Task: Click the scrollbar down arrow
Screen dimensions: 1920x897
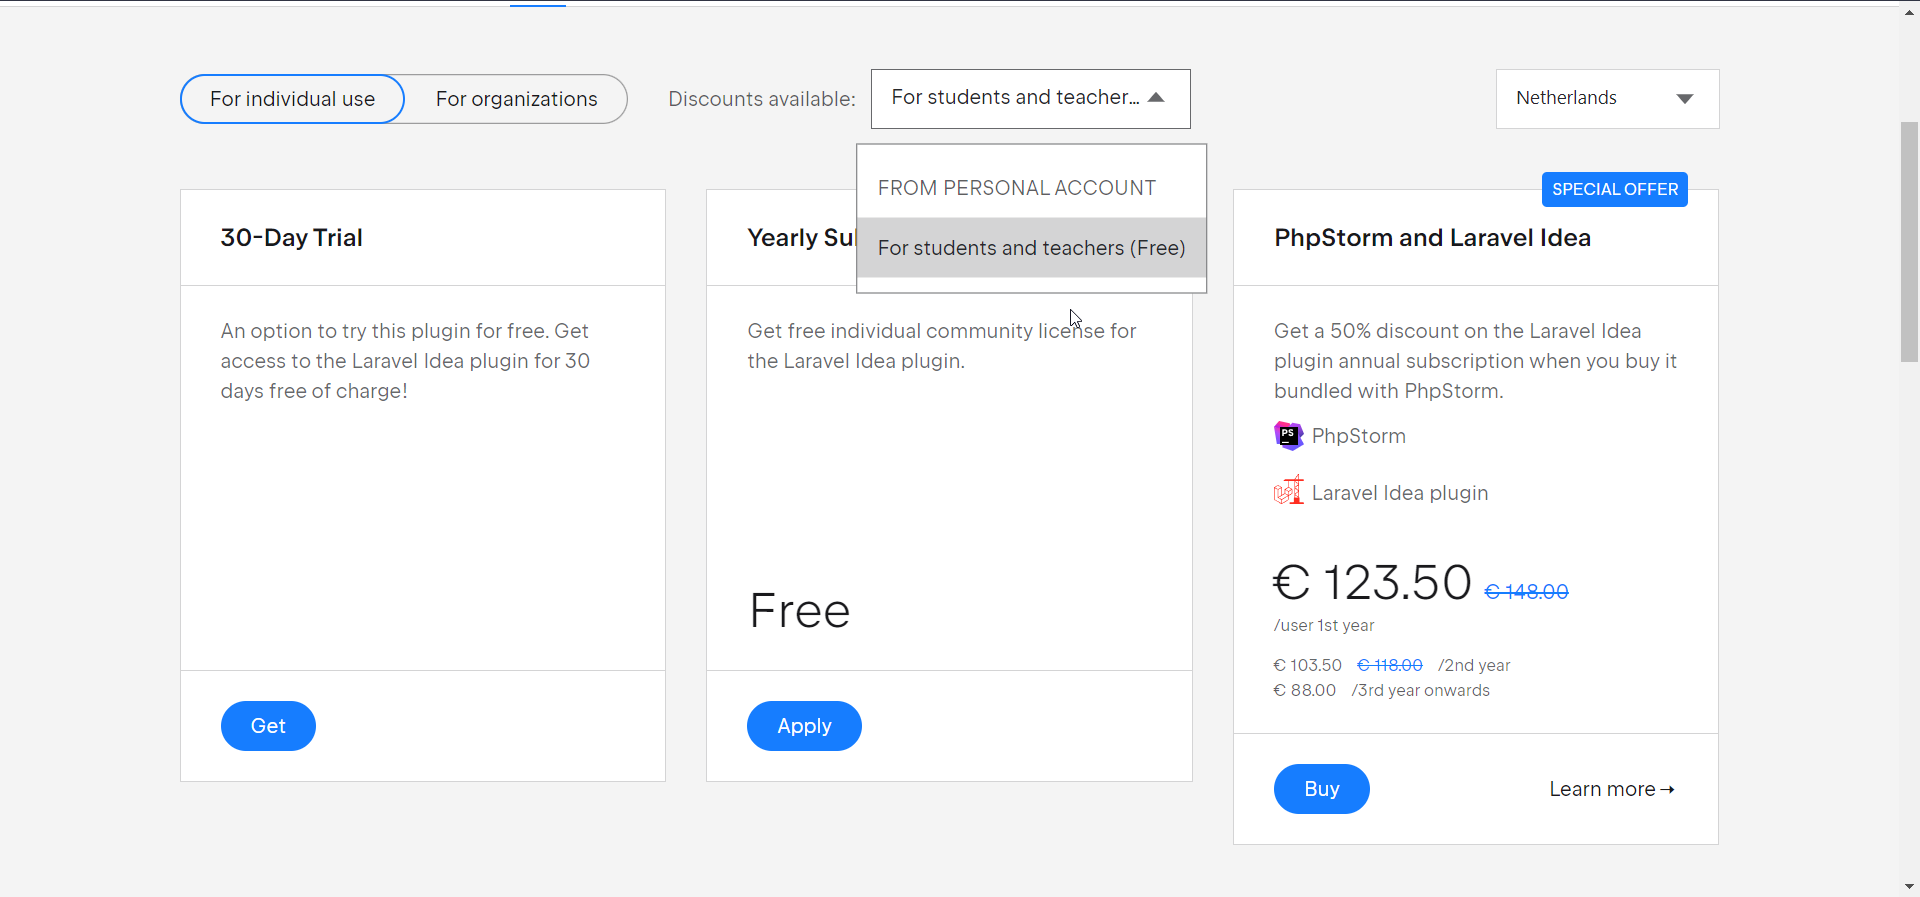Action: [1910, 886]
